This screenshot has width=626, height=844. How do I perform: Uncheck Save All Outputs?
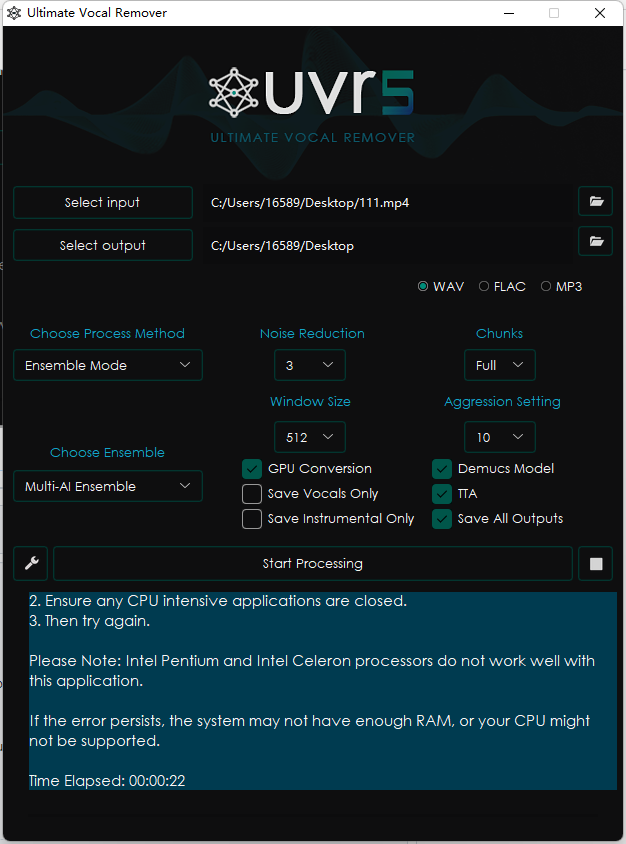click(x=442, y=519)
